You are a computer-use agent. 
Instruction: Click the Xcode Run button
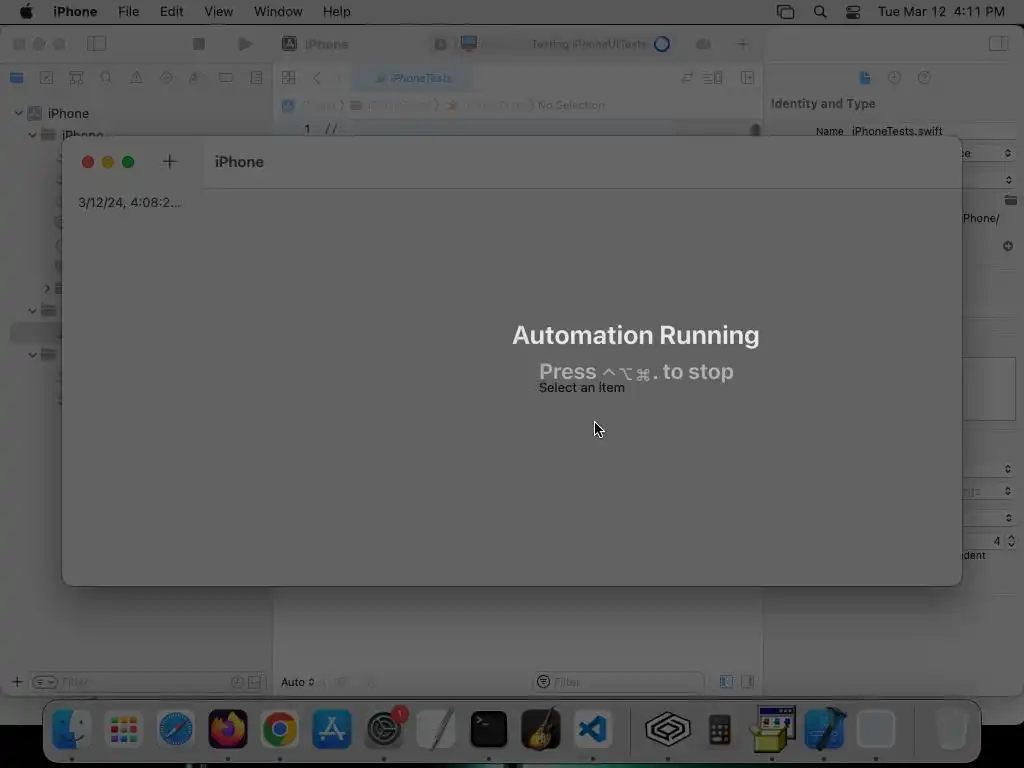coord(245,44)
